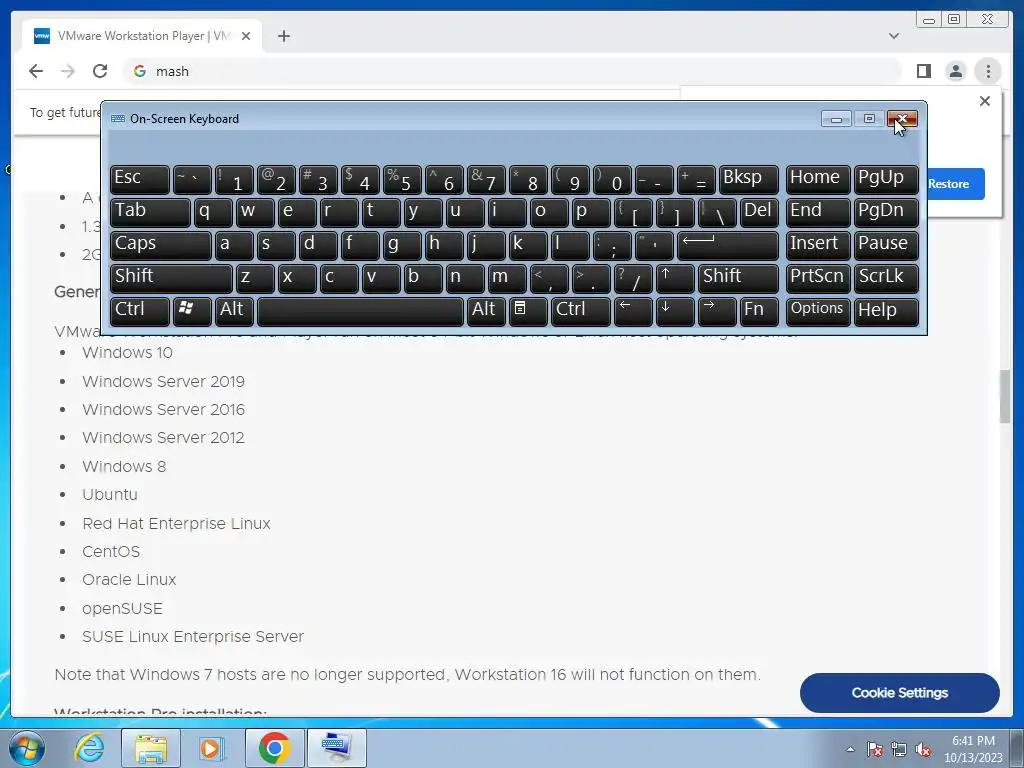Click the Enter key on On-Screen Keyboard
This screenshot has width=1024, height=768.
(x=728, y=245)
